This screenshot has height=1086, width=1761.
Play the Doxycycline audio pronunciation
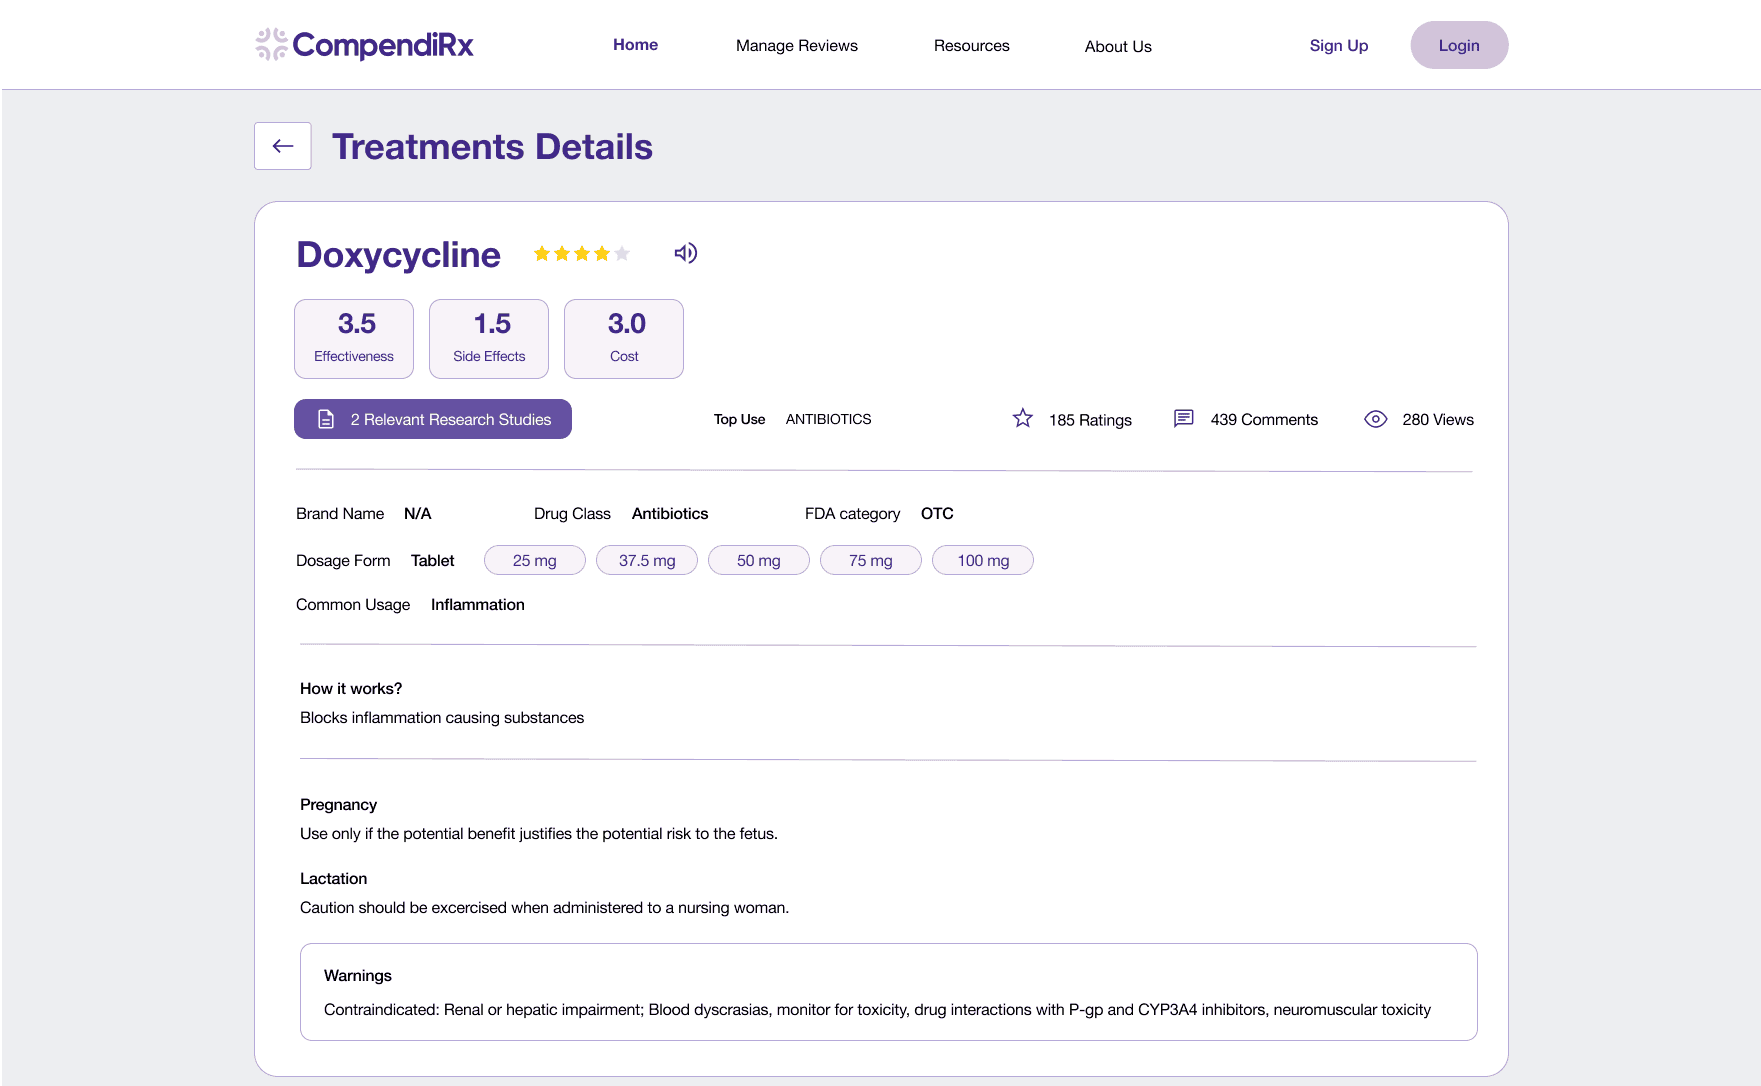click(685, 253)
